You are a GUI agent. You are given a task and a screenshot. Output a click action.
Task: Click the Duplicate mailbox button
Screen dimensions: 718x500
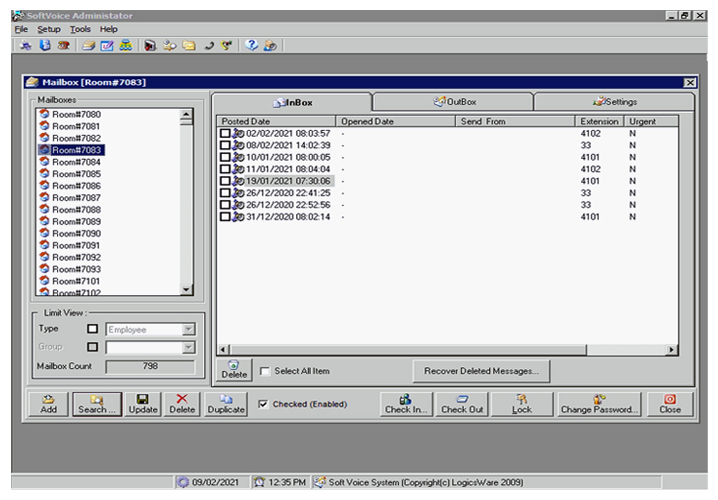pyautogui.click(x=226, y=404)
